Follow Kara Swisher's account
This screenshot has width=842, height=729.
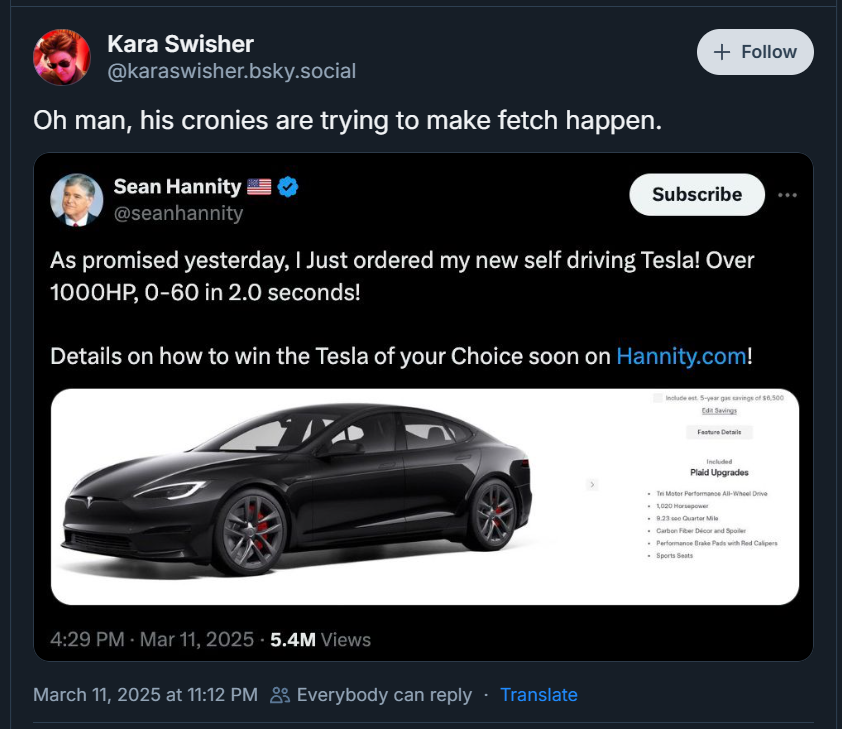point(755,52)
